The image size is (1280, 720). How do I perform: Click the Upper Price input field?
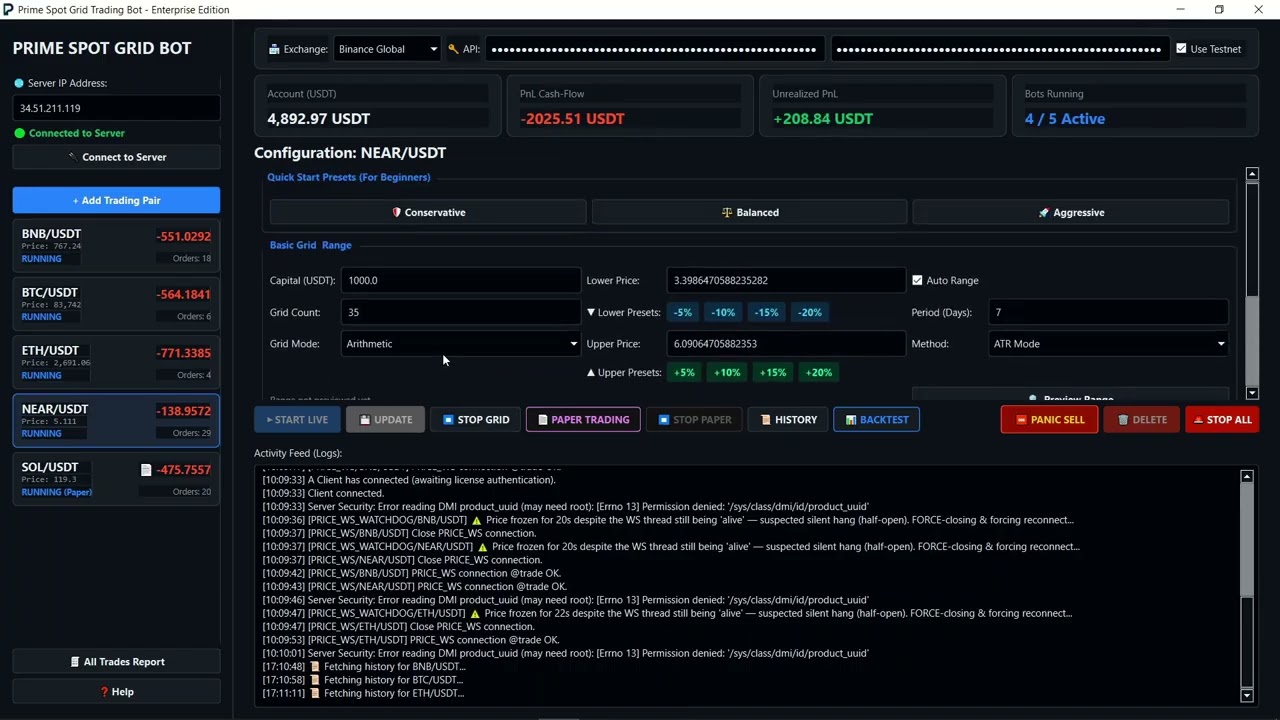[786, 344]
